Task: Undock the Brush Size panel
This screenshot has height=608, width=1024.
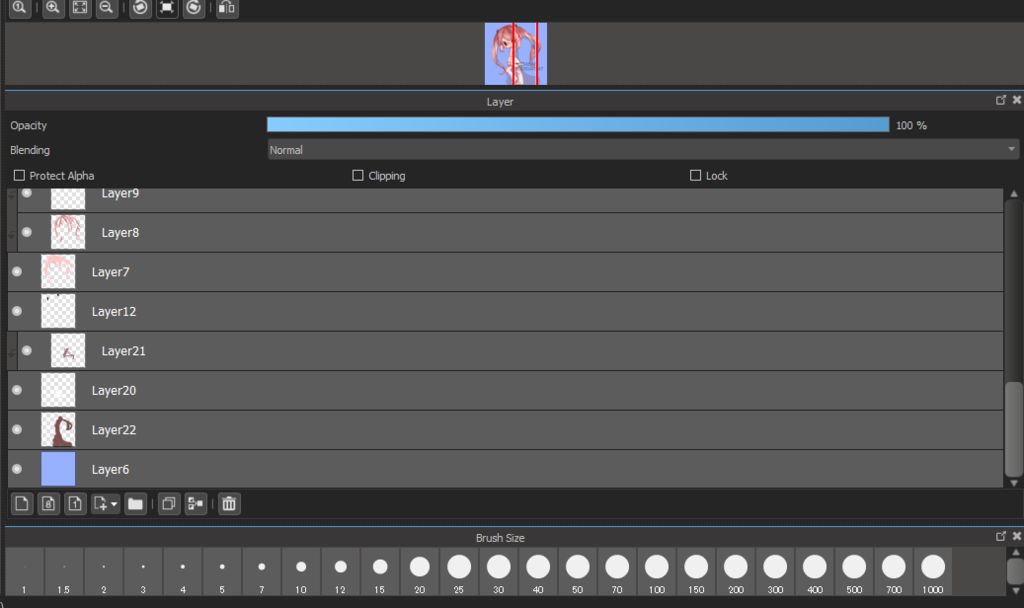Action: 1000,536
